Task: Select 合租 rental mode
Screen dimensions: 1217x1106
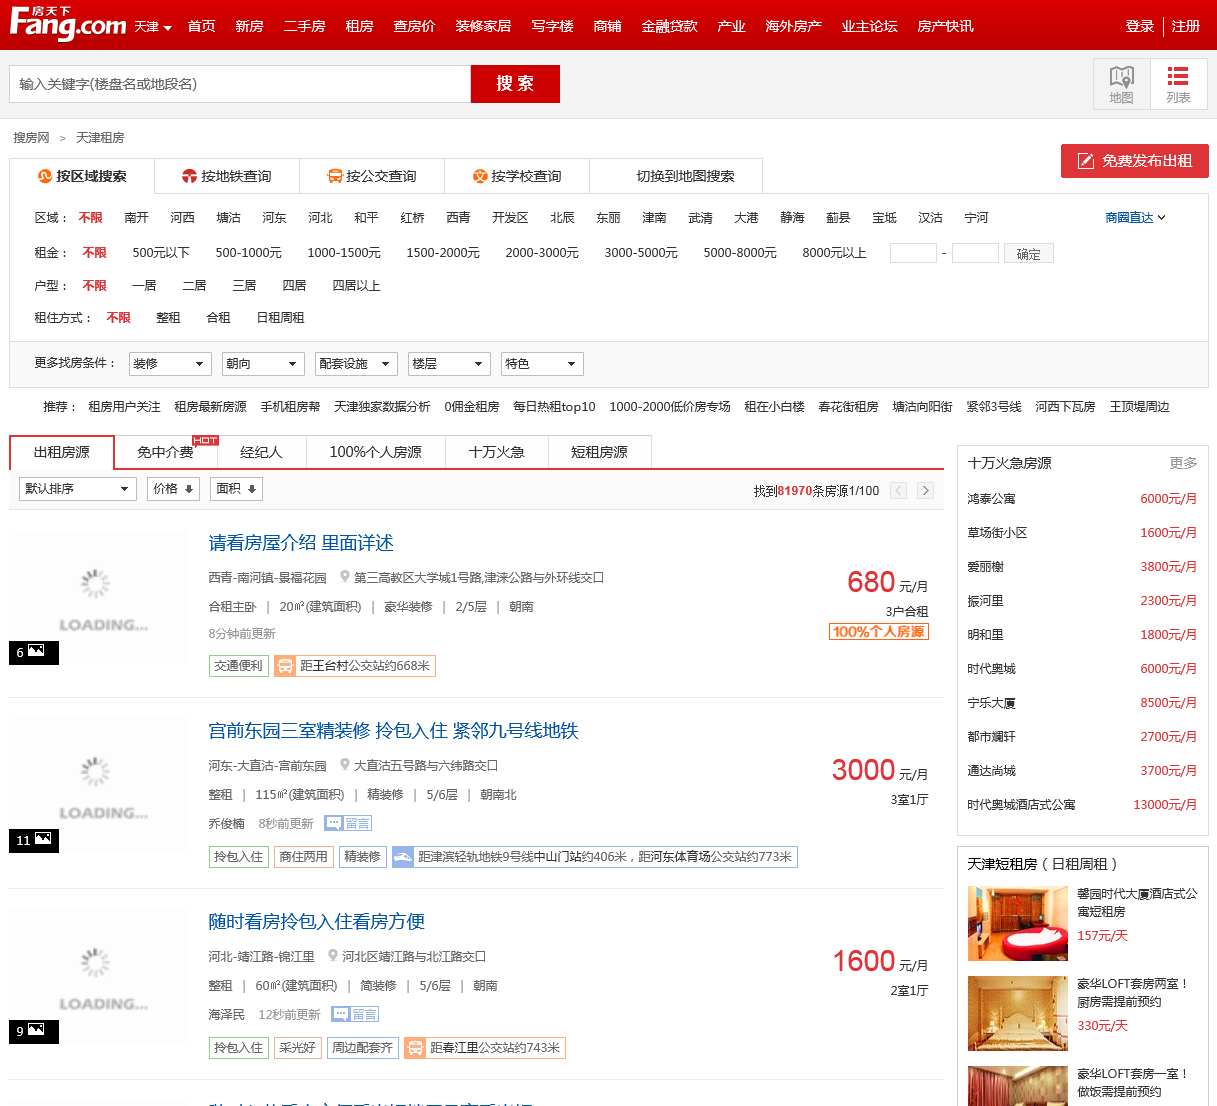Action: 218,317
